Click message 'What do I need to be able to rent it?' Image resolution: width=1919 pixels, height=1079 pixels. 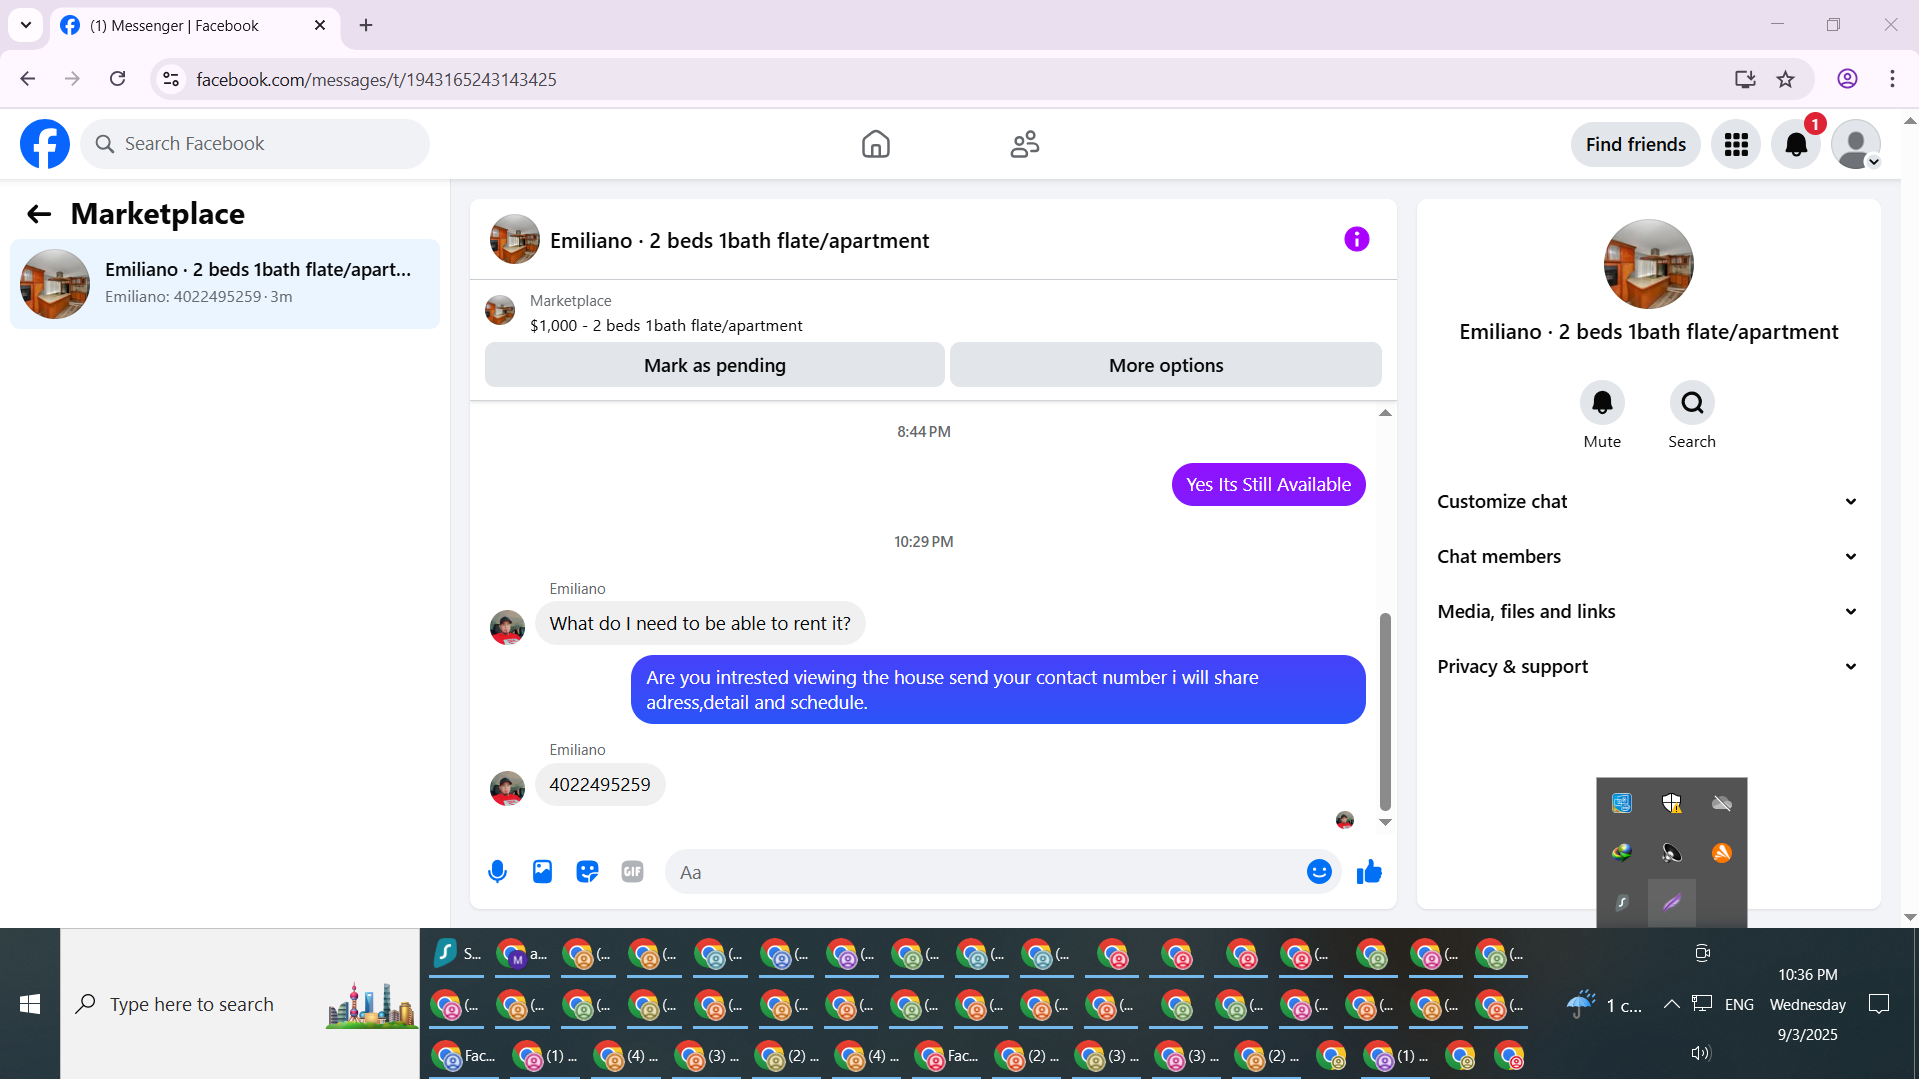pos(700,624)
